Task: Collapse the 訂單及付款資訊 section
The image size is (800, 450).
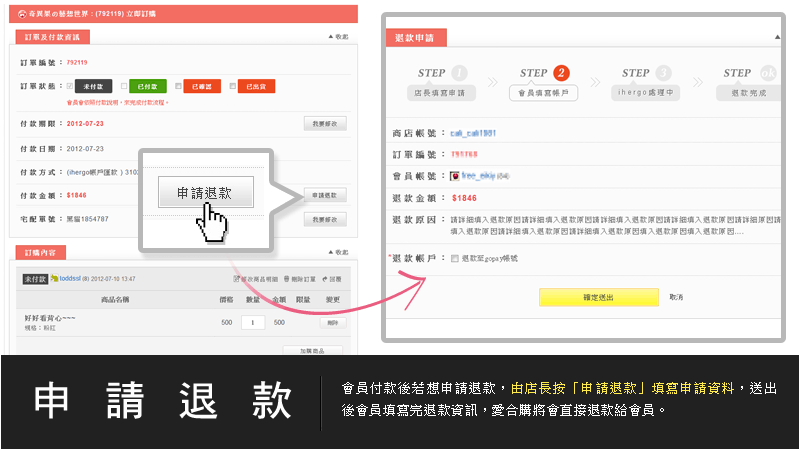Action: (x=338, y=36)
